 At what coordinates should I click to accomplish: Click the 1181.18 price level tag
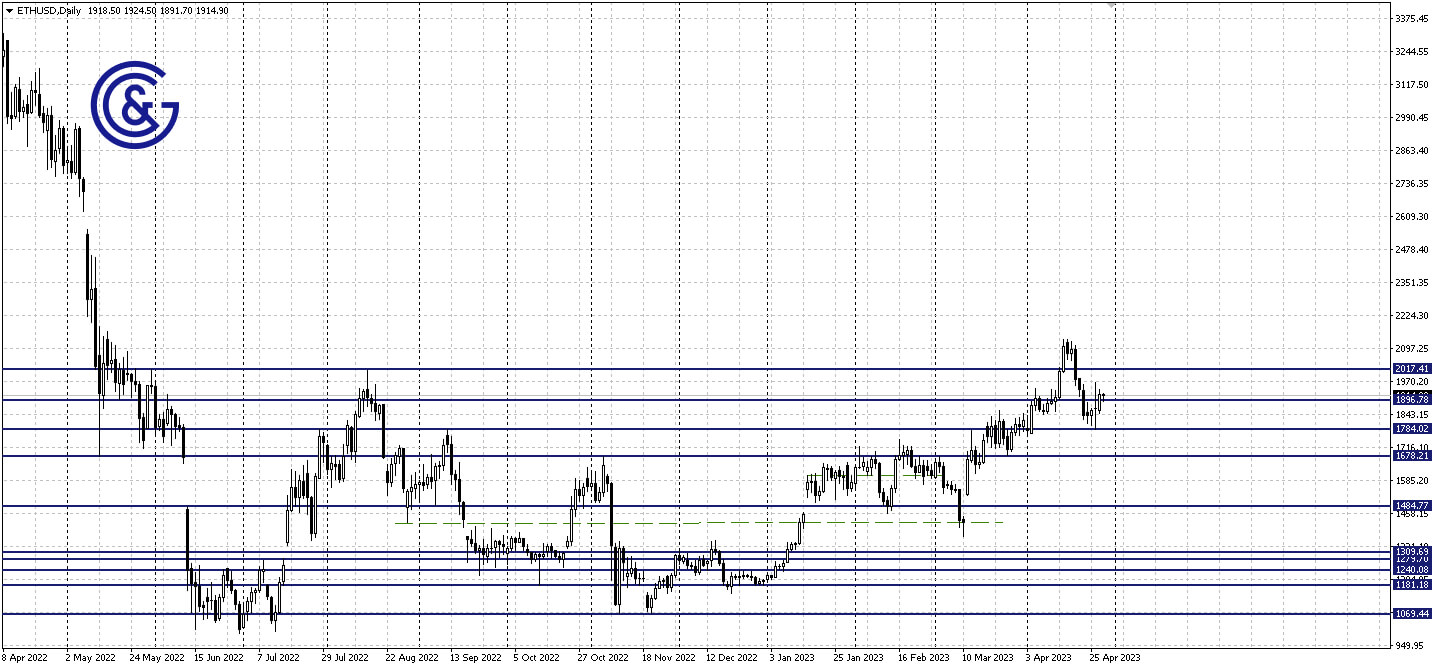1413,585
